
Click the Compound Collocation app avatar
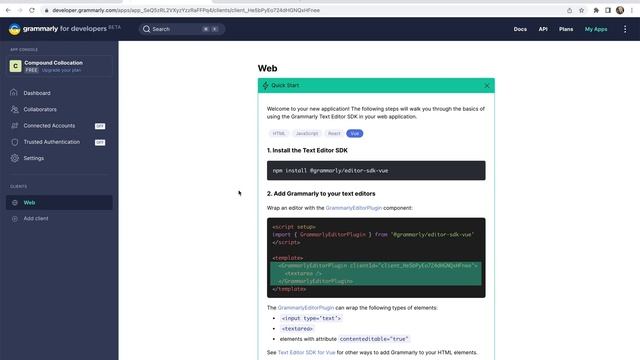pos(16,66)
